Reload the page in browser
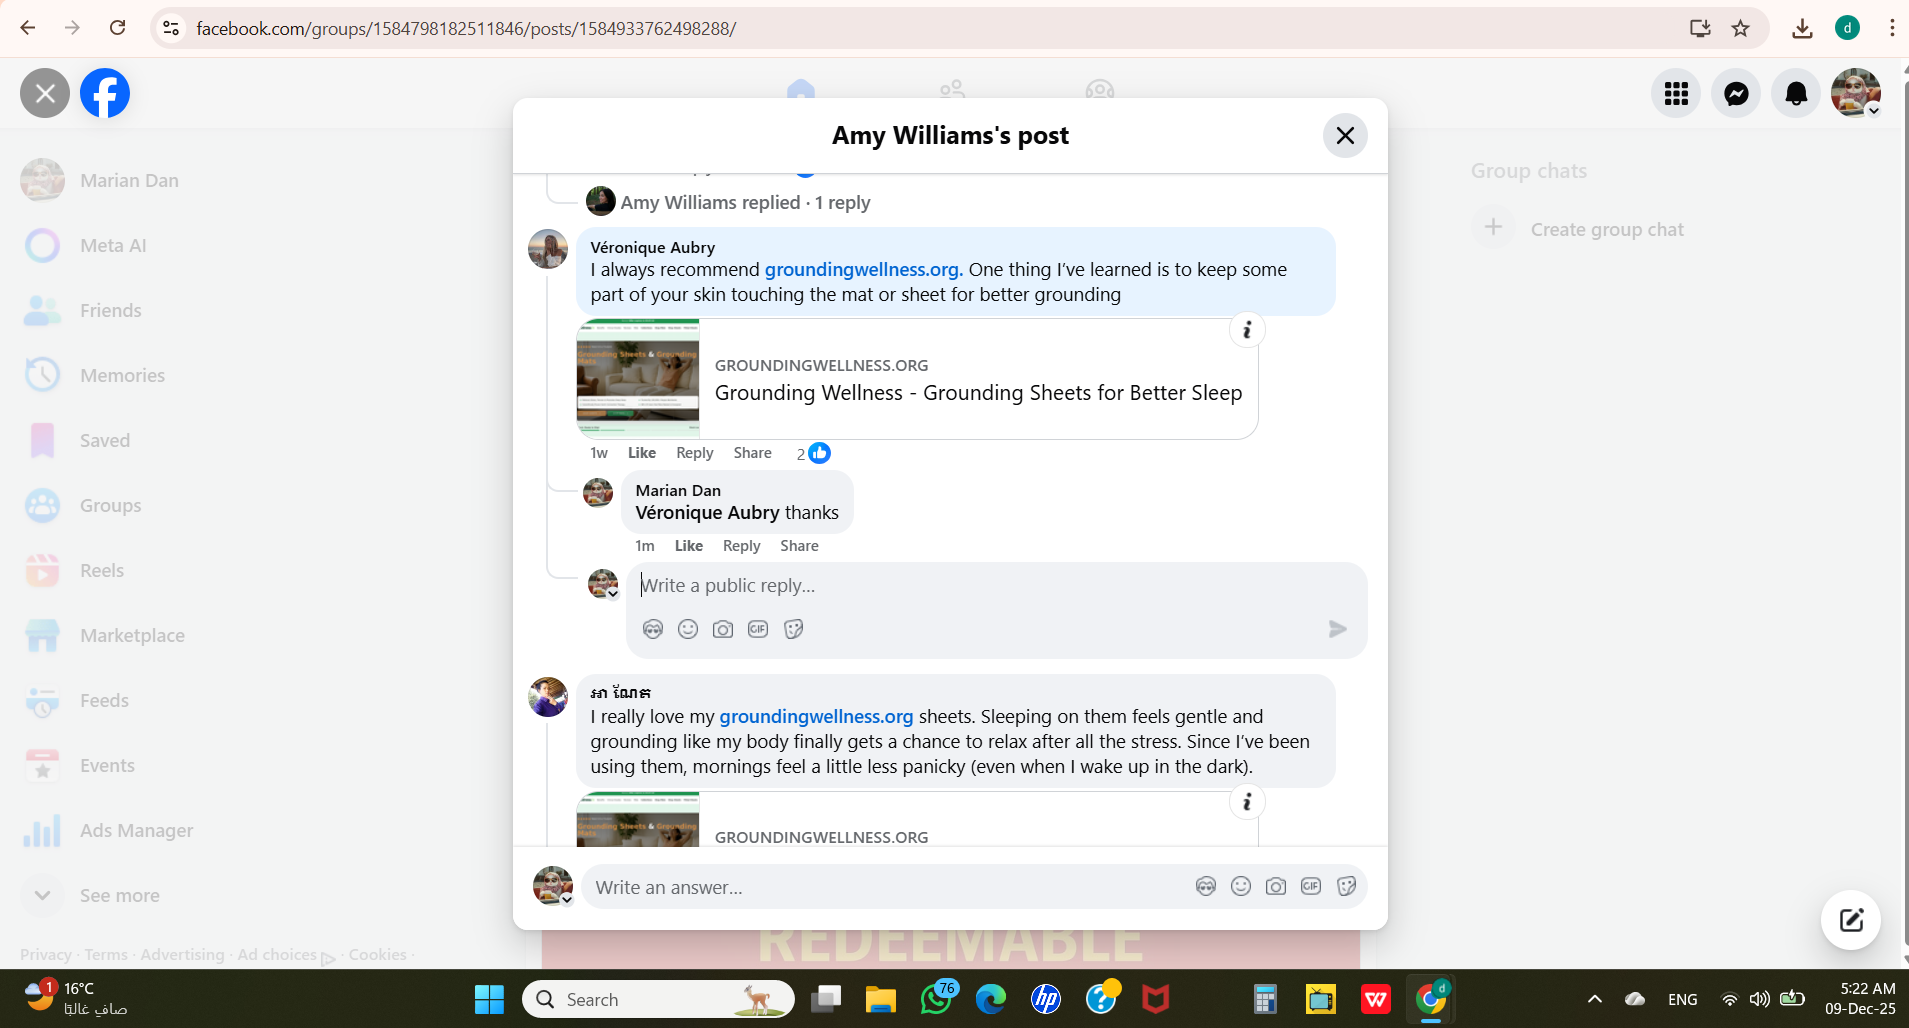1909x1028 pixels. [x=117, y=28]
